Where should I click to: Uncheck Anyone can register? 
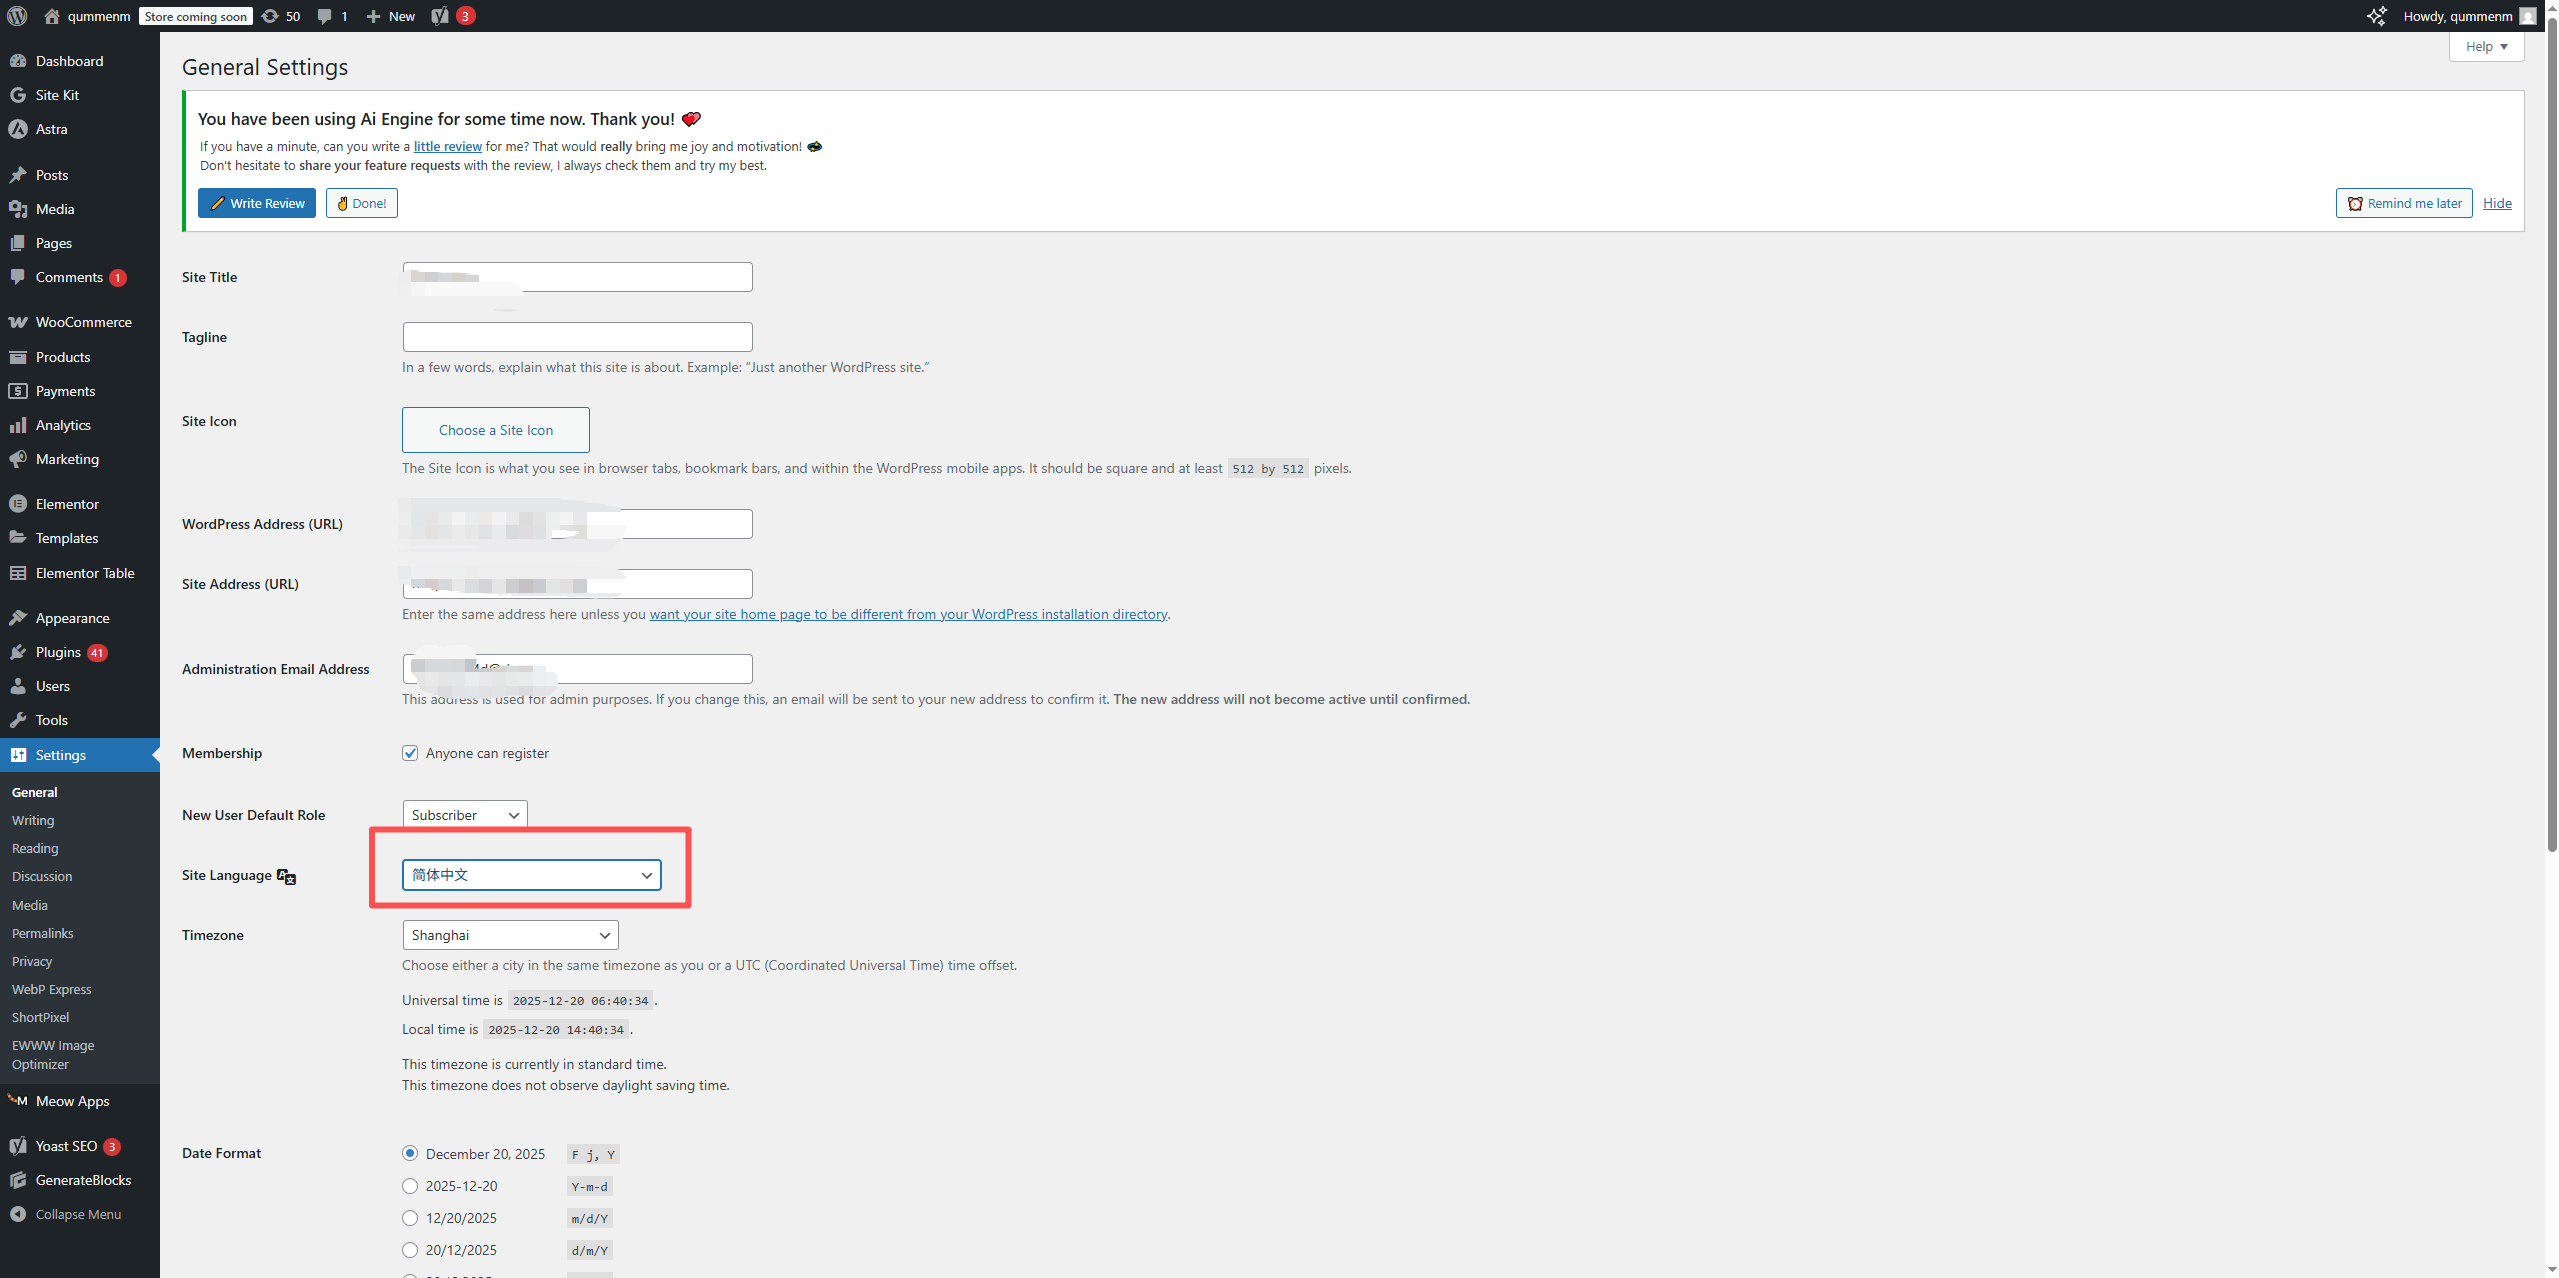(x=410, y=752)
